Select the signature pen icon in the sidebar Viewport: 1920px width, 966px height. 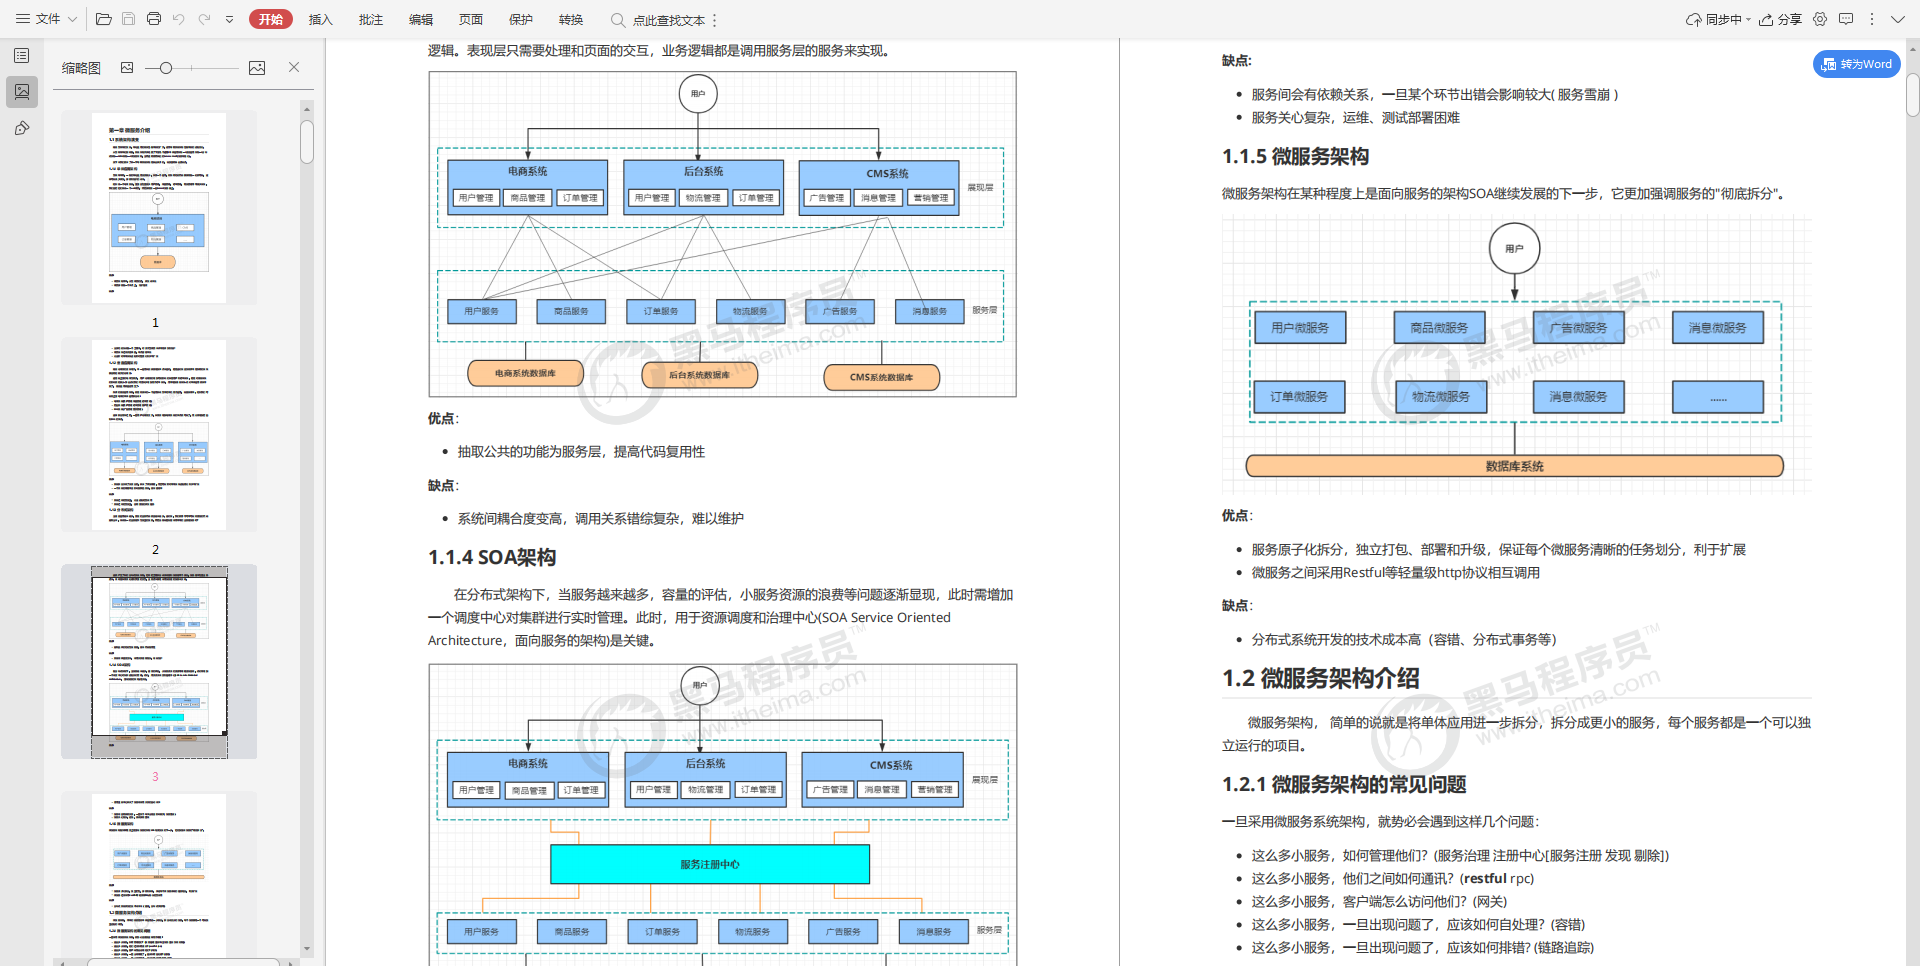(x=21, y=128)
